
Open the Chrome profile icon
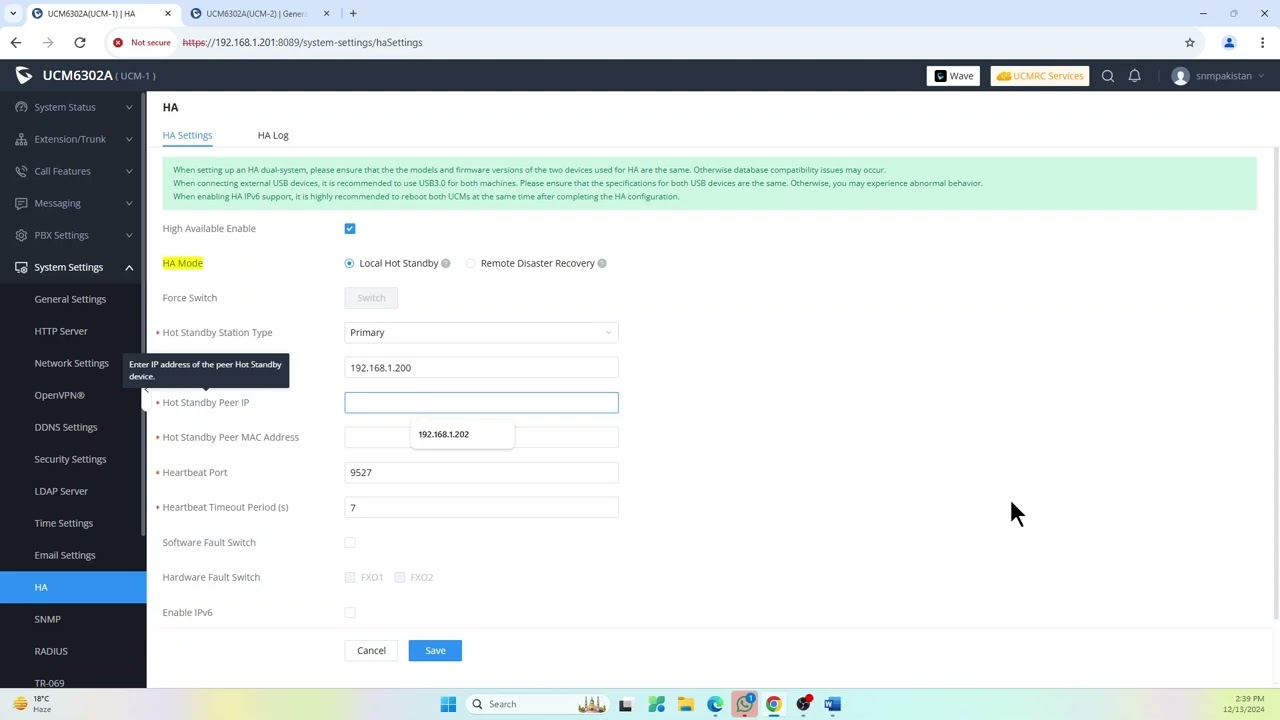click(1229, 42)
